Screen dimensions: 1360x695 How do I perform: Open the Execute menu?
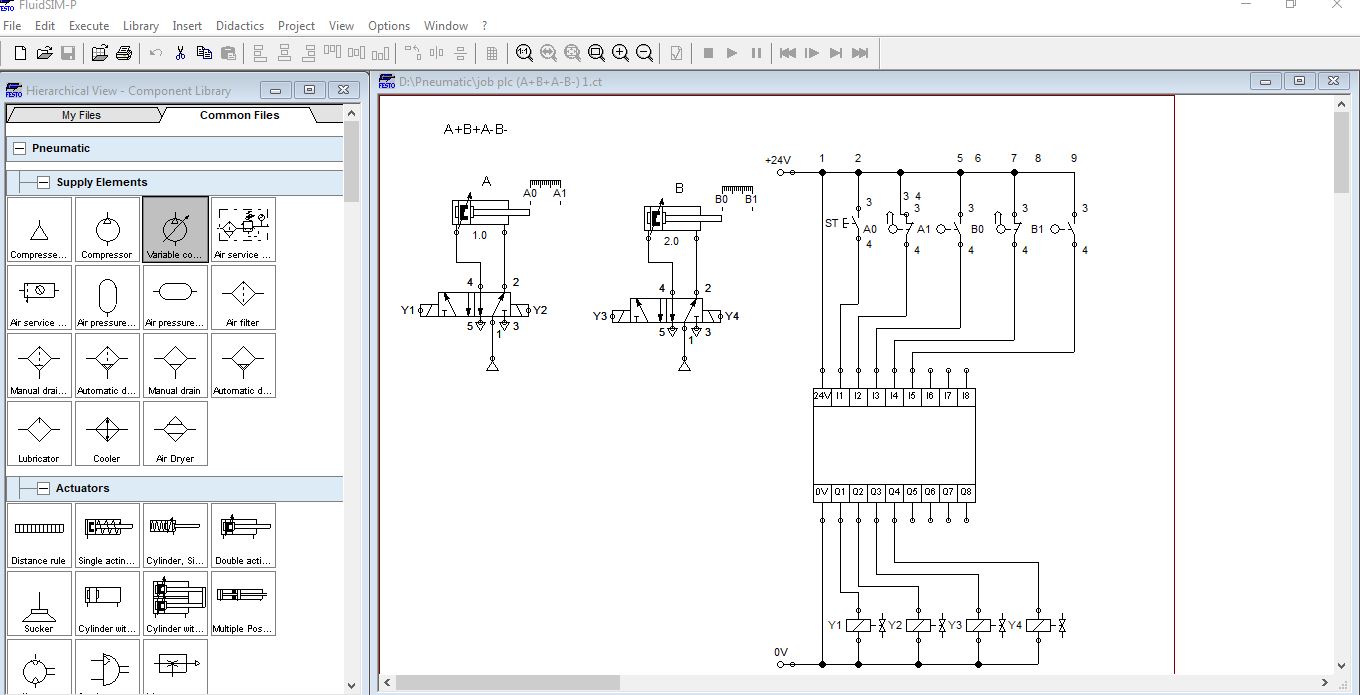[x=89, y=26]
